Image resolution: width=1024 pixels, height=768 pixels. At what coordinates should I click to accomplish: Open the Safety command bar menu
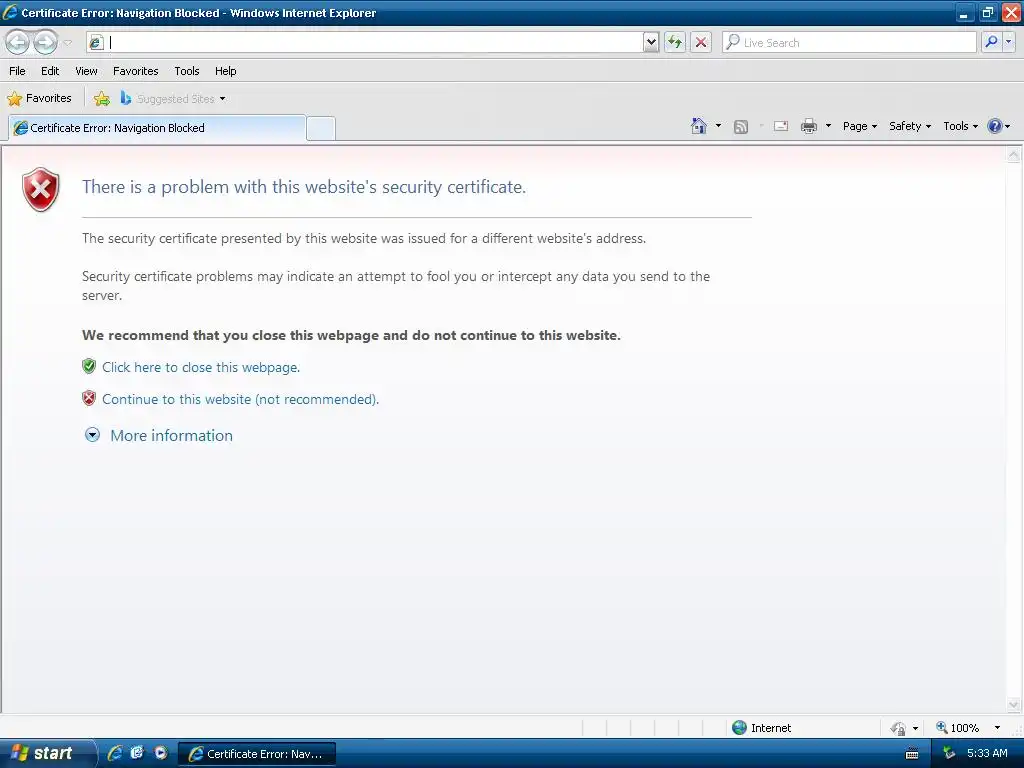(x=910, y=126)
